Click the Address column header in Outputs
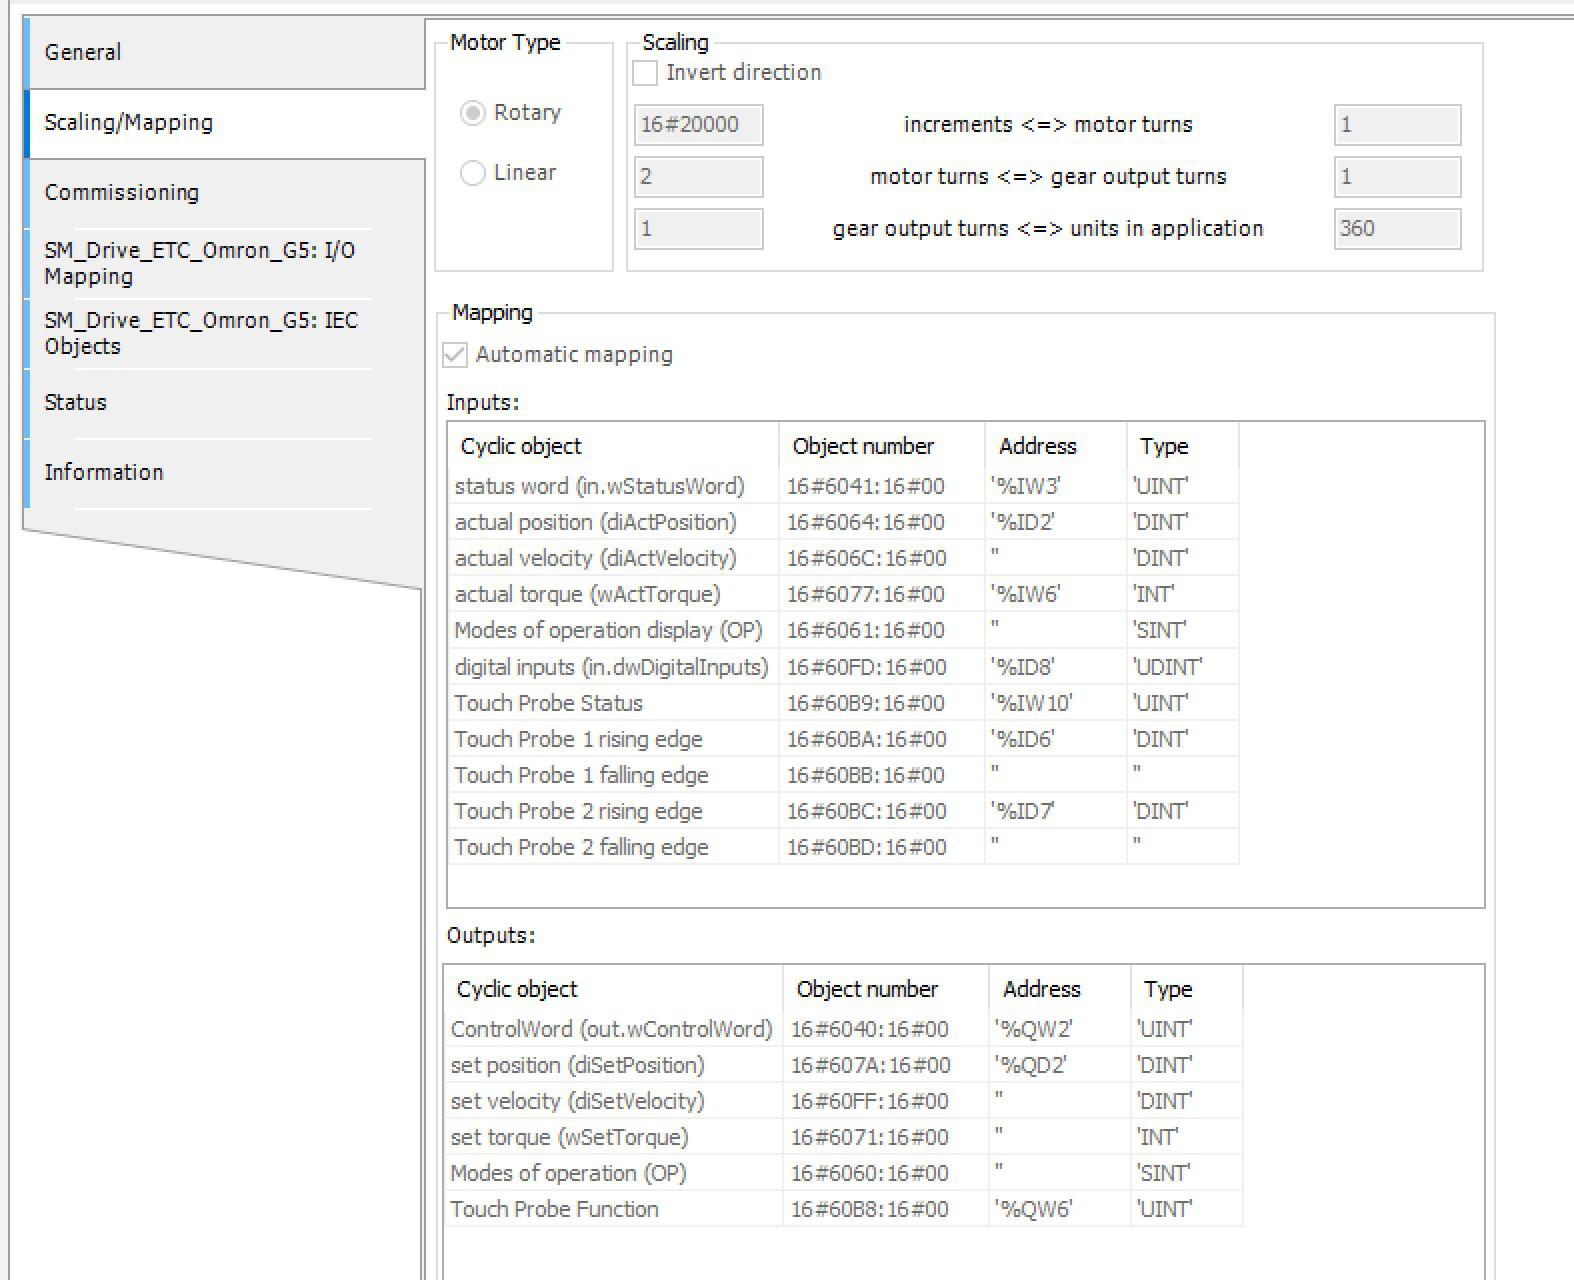Image resolution: width=1574 pixels, height=1280 pixels. pyautogui.click(x=1041, y=989)
